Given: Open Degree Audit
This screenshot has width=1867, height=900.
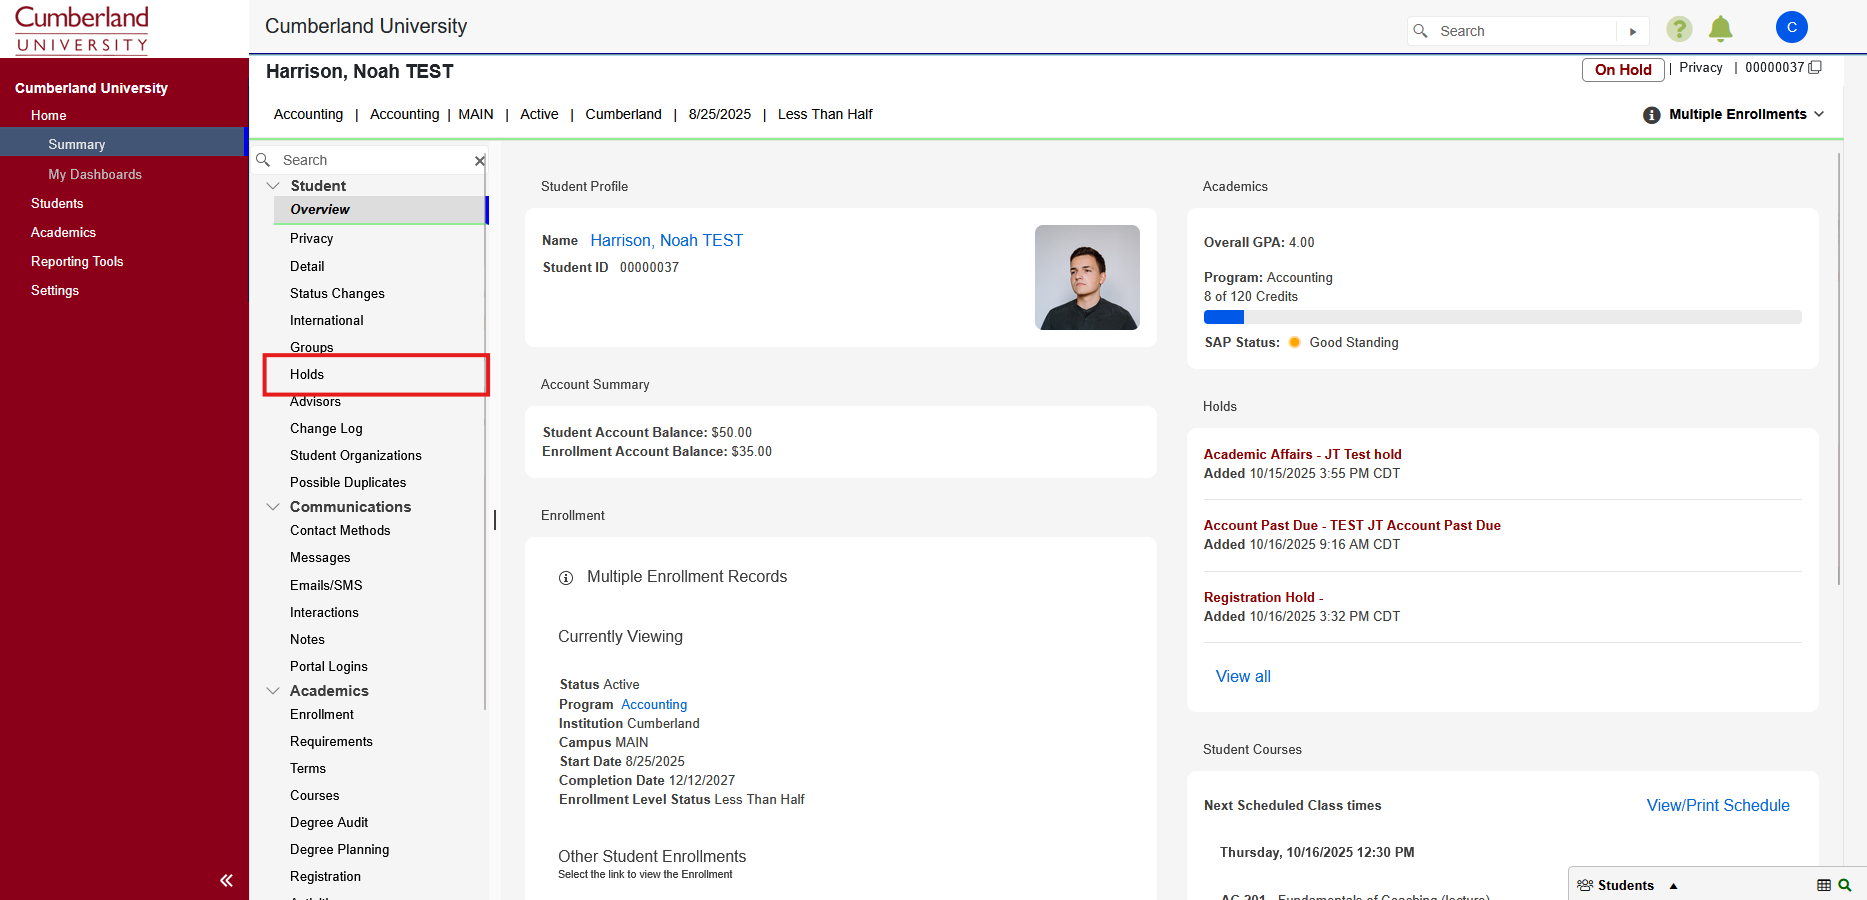Looking at the screenshot, I should [x=329, y=822].
